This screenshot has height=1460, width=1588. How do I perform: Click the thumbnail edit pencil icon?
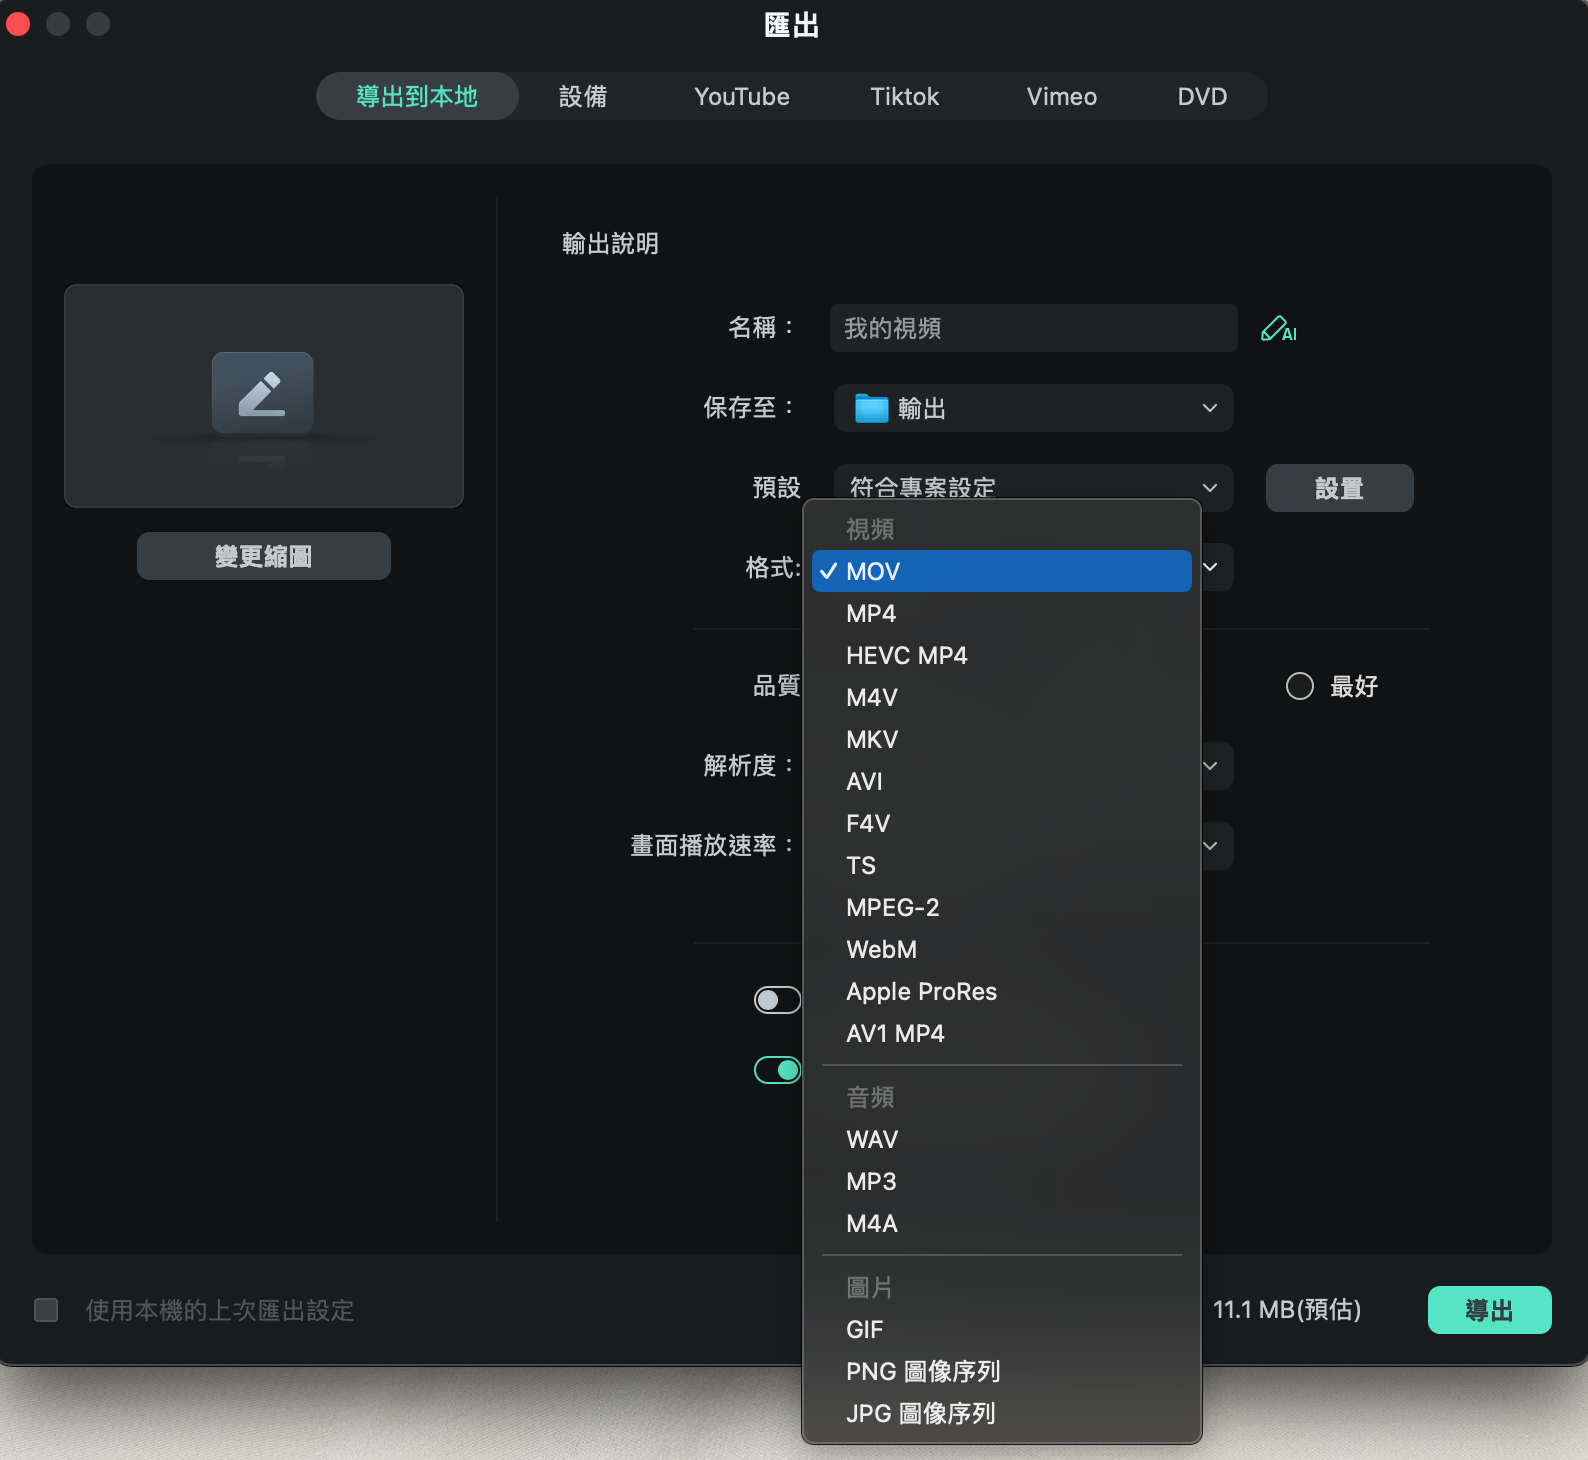262,393
